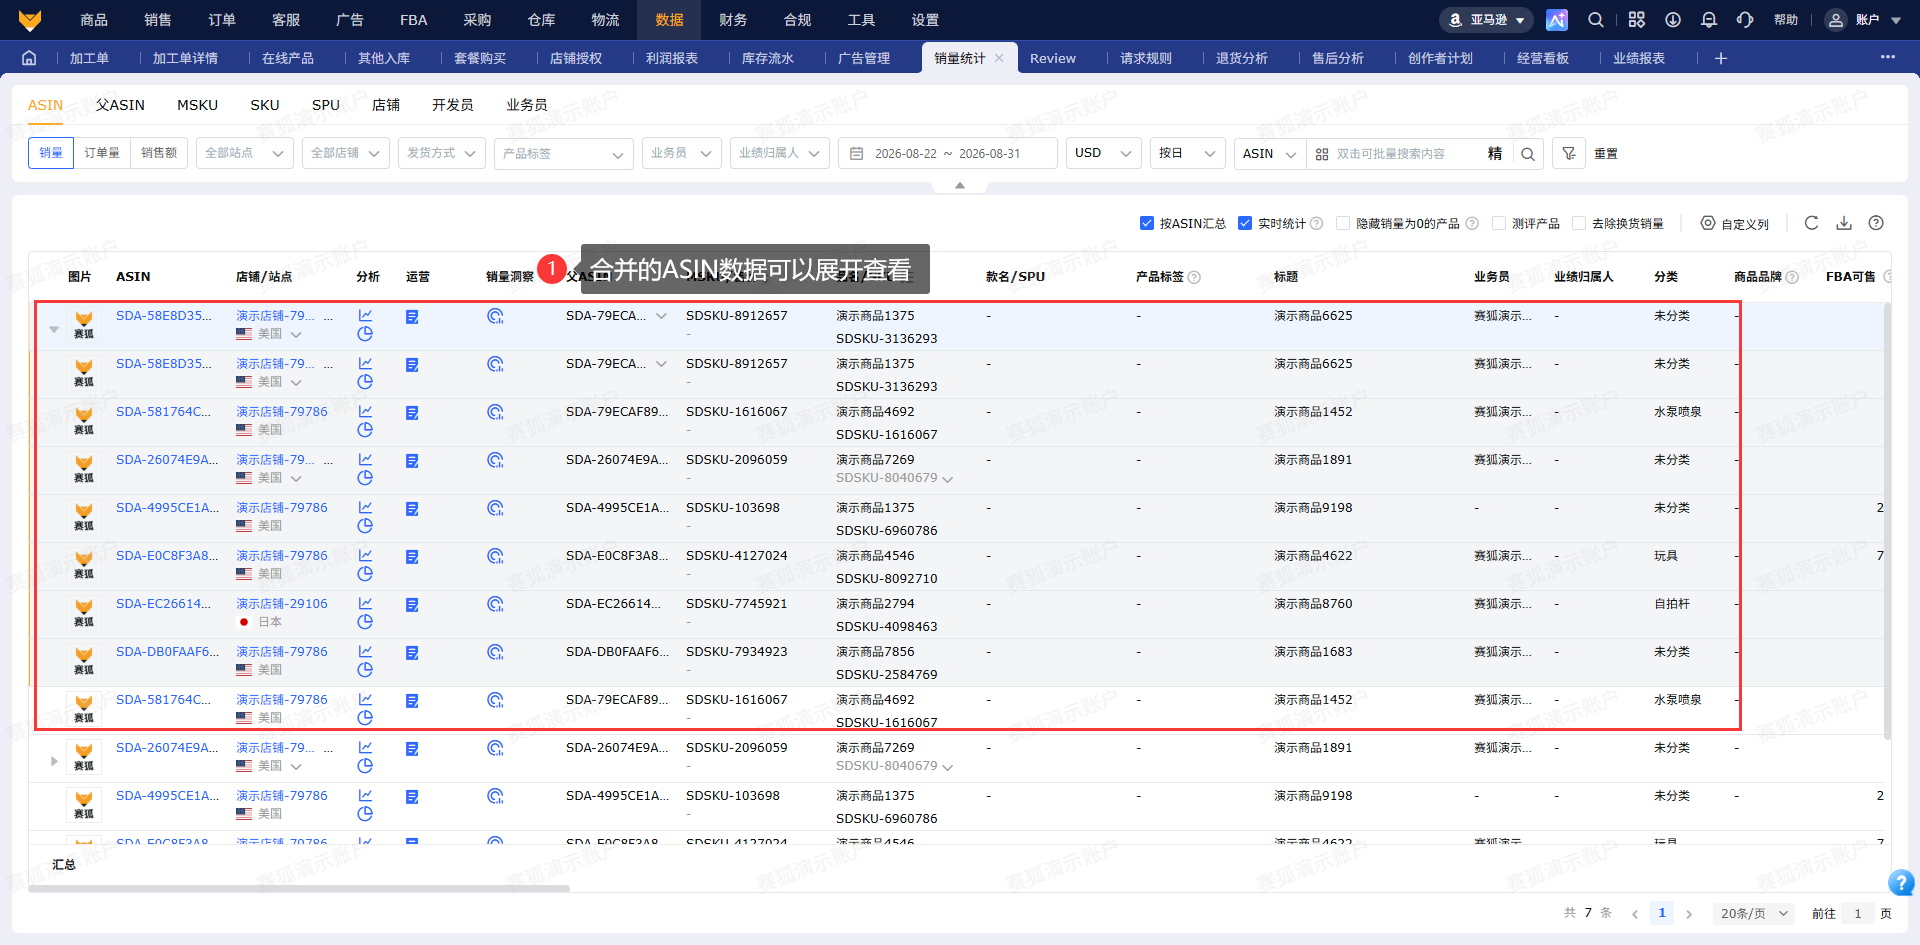Click the floating help bubble icon
The height and width of the screenshot is (945, 1920).
pyautogui.click(x=1901, y=883)
